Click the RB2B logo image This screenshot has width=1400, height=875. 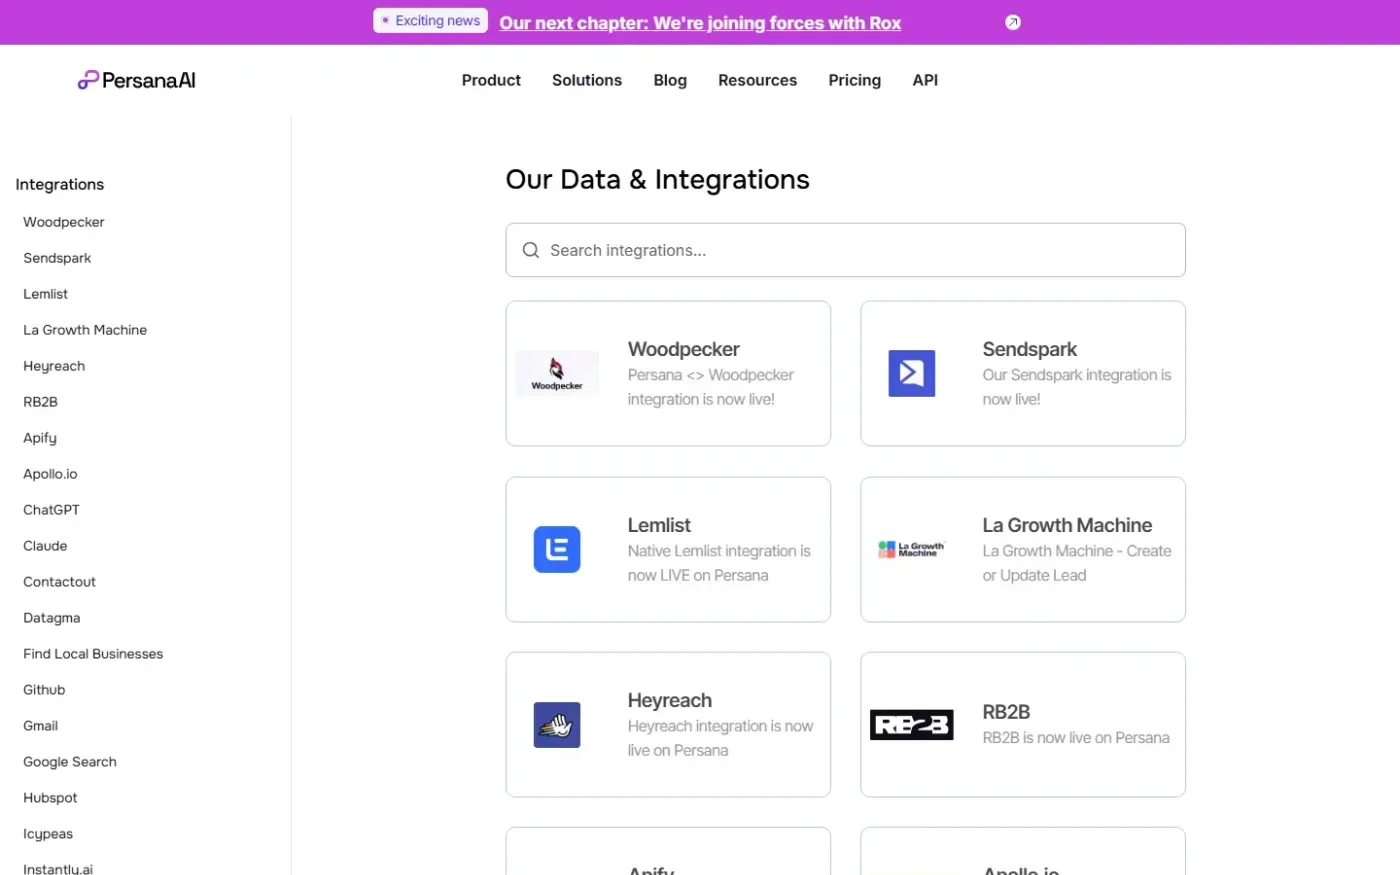click(x=912, y=725)
